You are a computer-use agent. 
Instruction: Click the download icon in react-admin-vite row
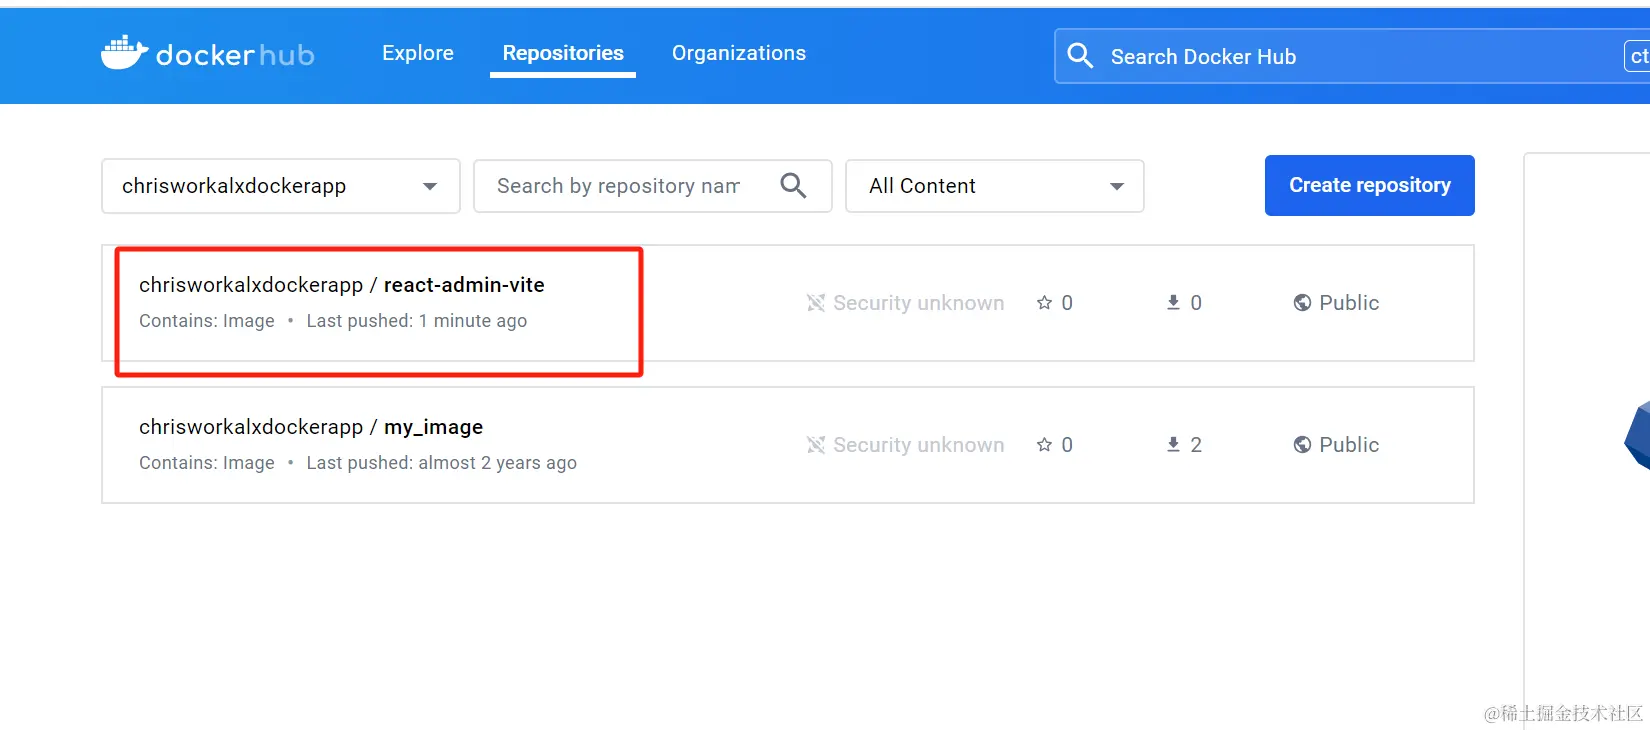tap(1173, 302)
